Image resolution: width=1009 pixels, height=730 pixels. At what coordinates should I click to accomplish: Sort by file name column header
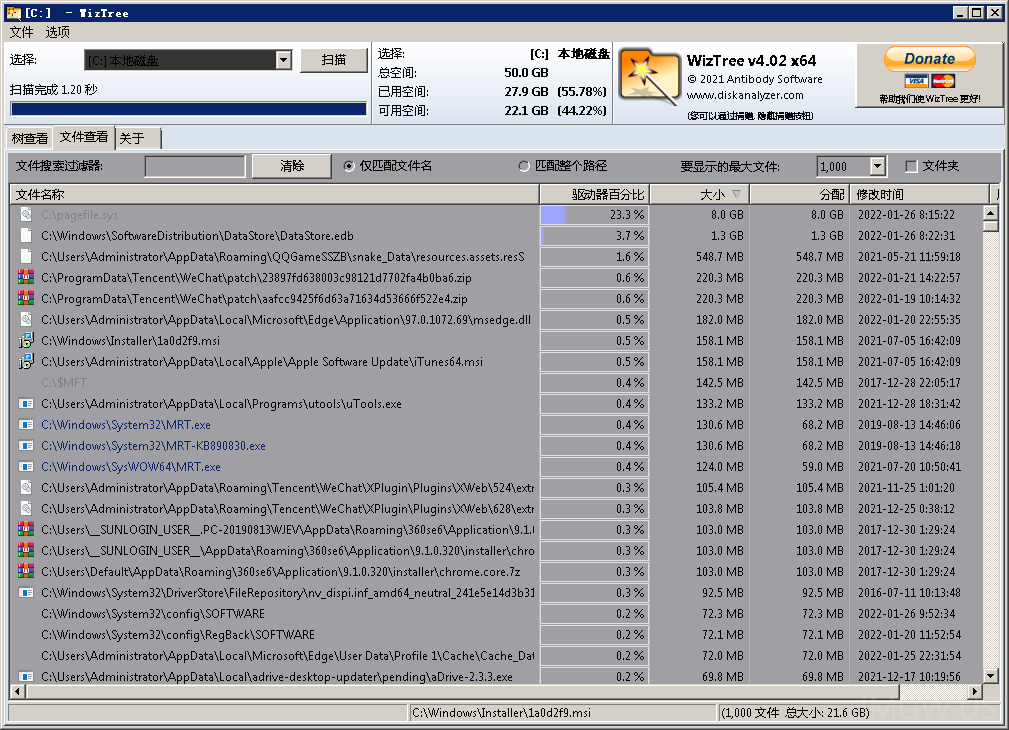click(x=274, y=194)
